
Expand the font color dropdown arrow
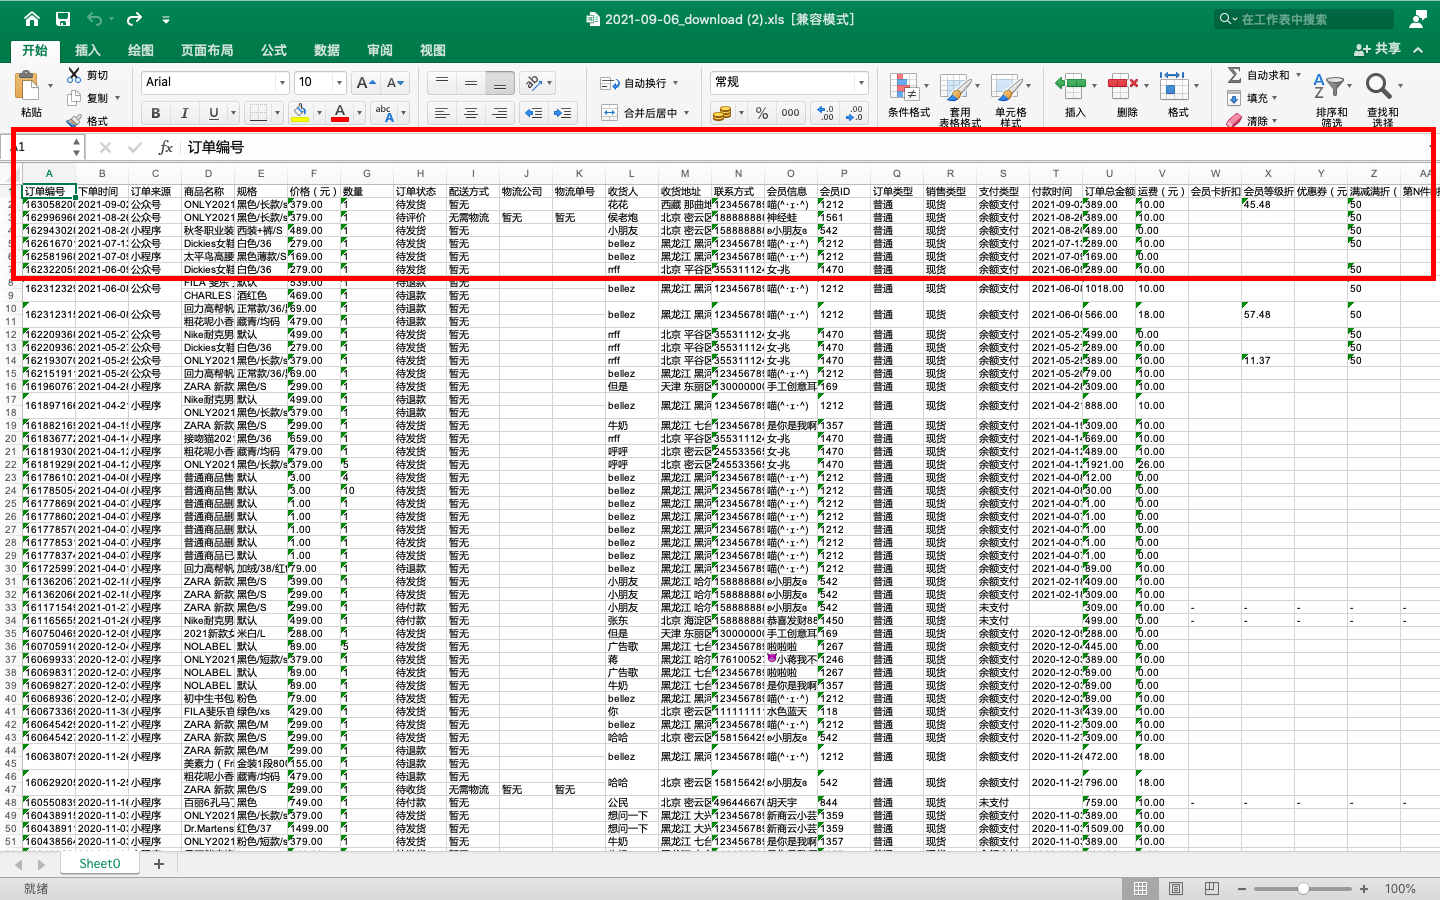click(x=359, y=113)
